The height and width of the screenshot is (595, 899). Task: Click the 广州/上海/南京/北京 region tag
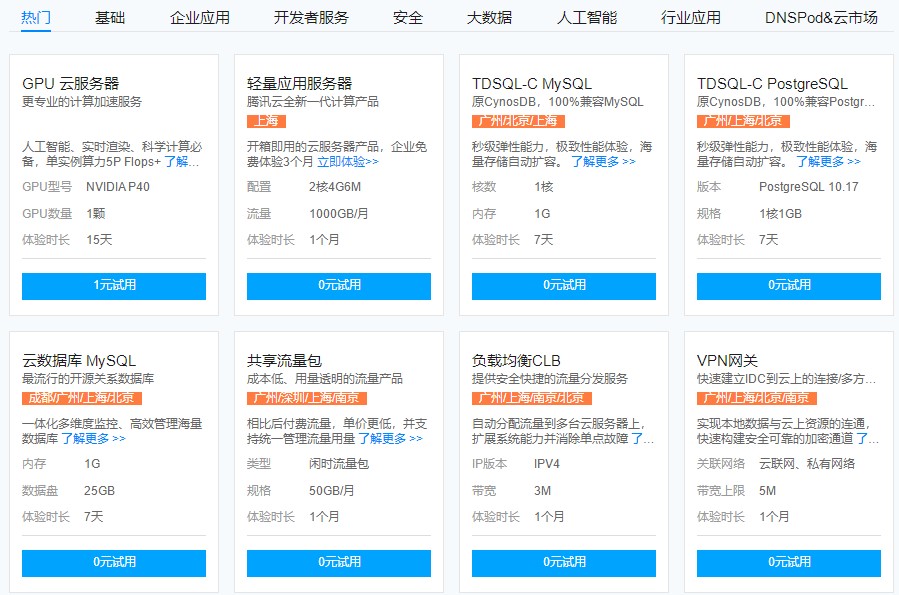pos(531,398)
